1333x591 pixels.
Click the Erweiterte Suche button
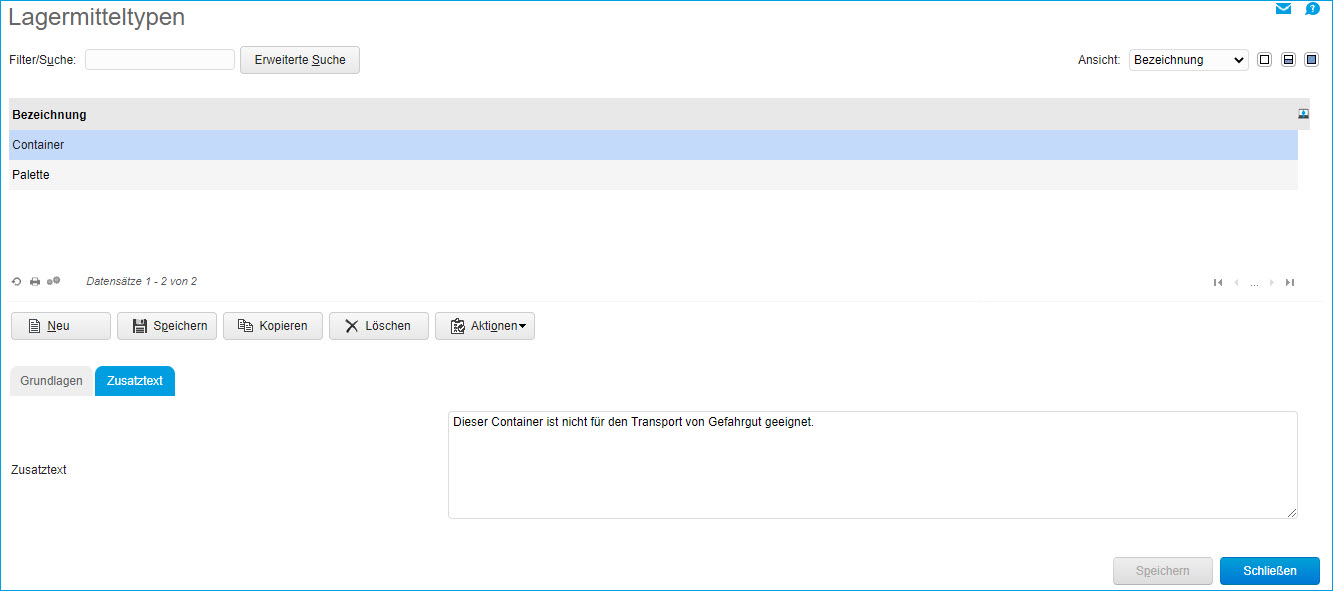[300, 60]
